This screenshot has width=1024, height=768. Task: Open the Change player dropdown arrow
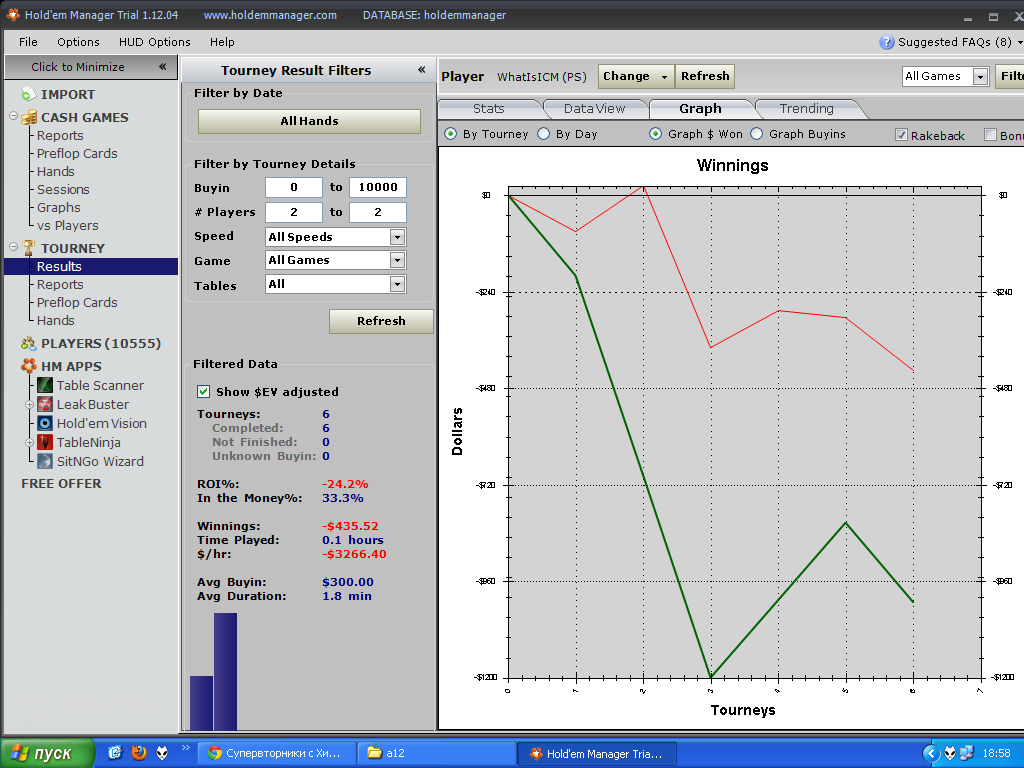[x=664, y=76]
